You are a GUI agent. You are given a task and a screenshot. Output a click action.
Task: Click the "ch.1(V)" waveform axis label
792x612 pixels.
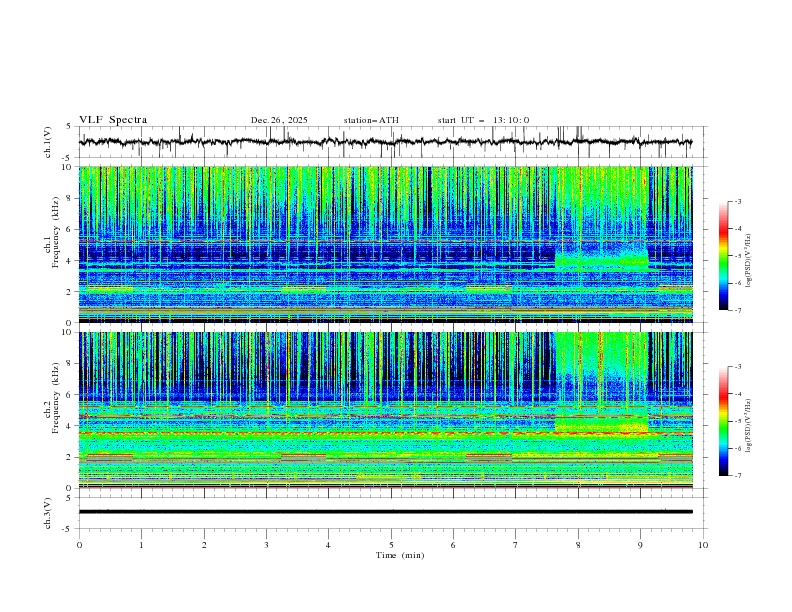pos(48,142)
